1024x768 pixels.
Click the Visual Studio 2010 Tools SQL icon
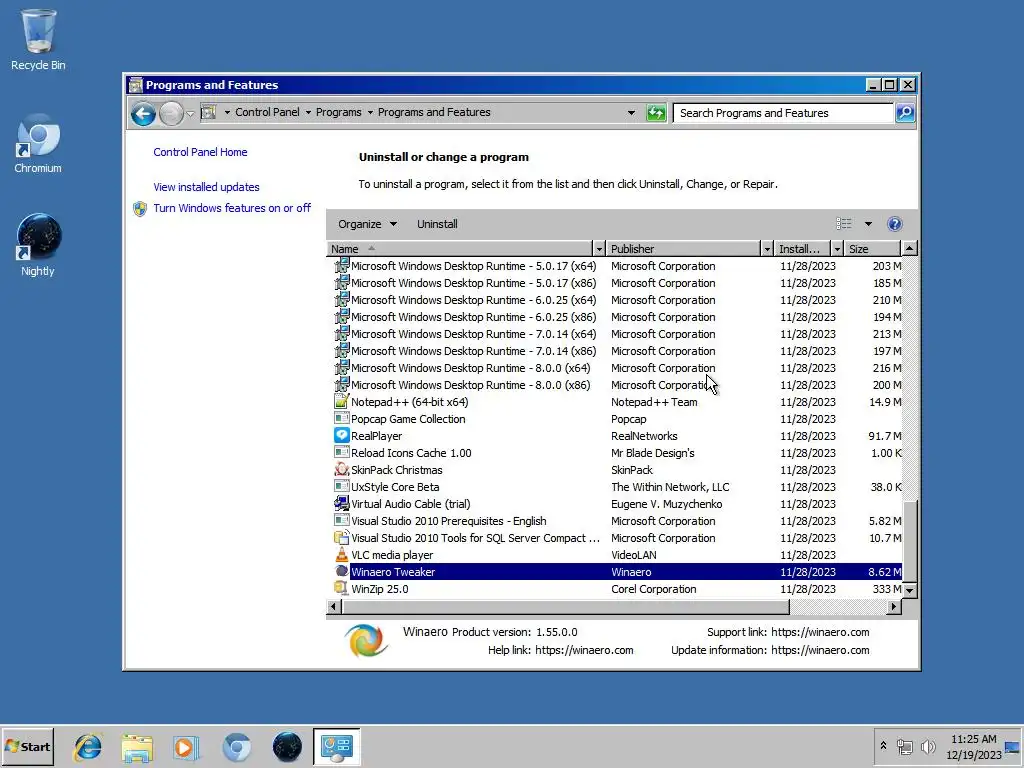click(x=341, y=537)
